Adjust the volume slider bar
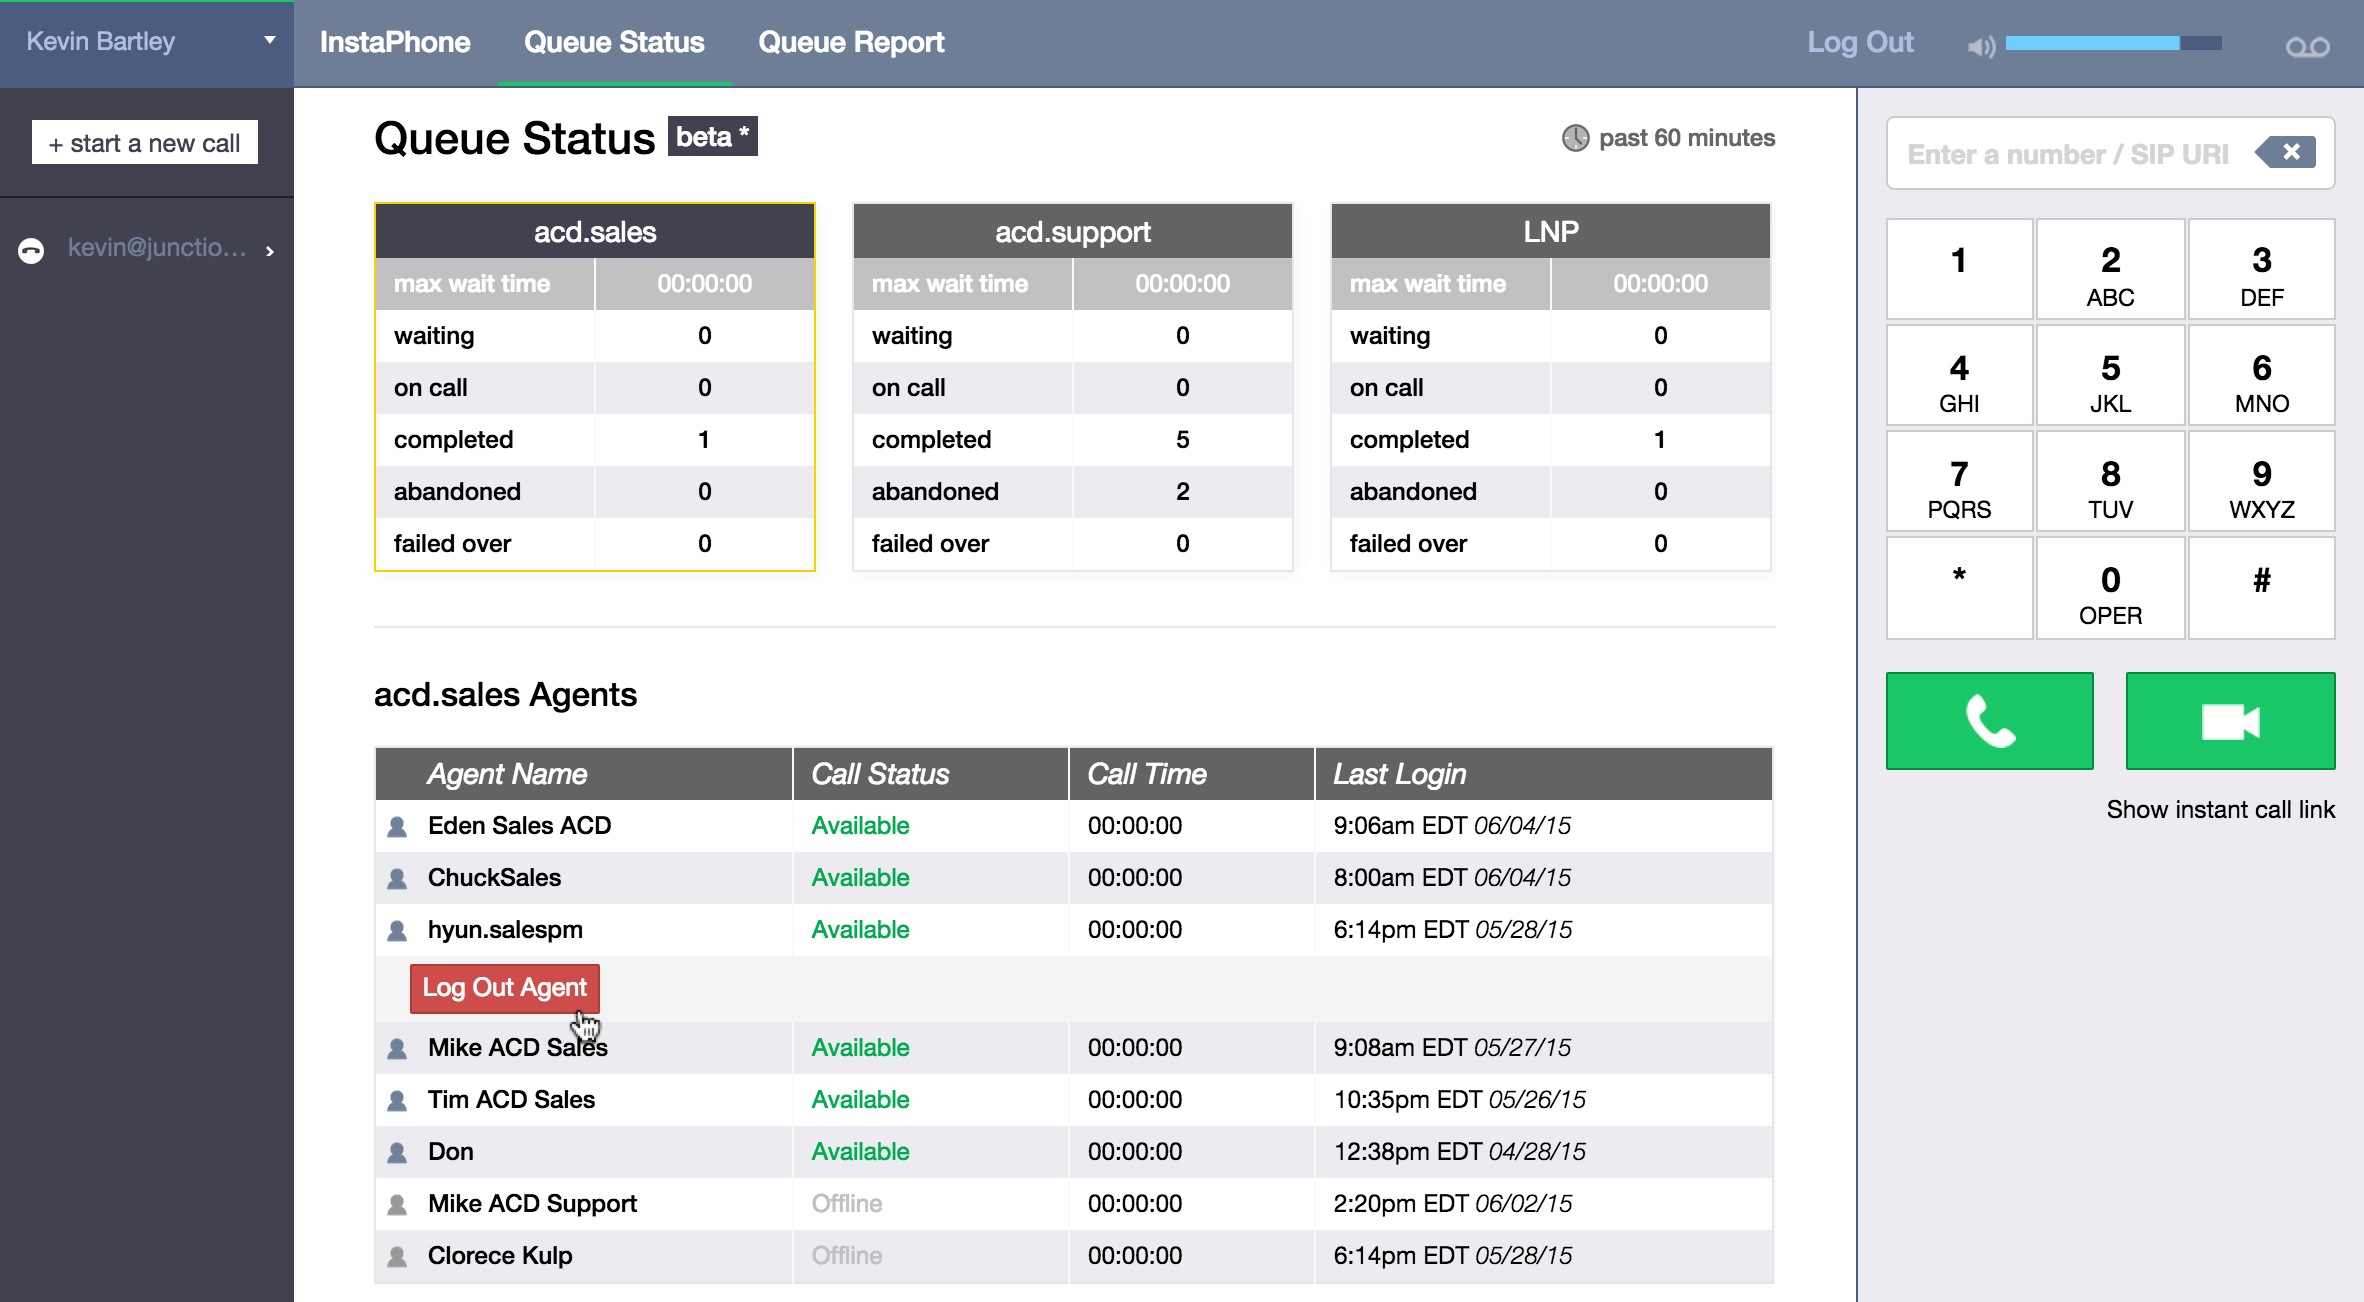 pyautogui.click(x=2112, y=43)
